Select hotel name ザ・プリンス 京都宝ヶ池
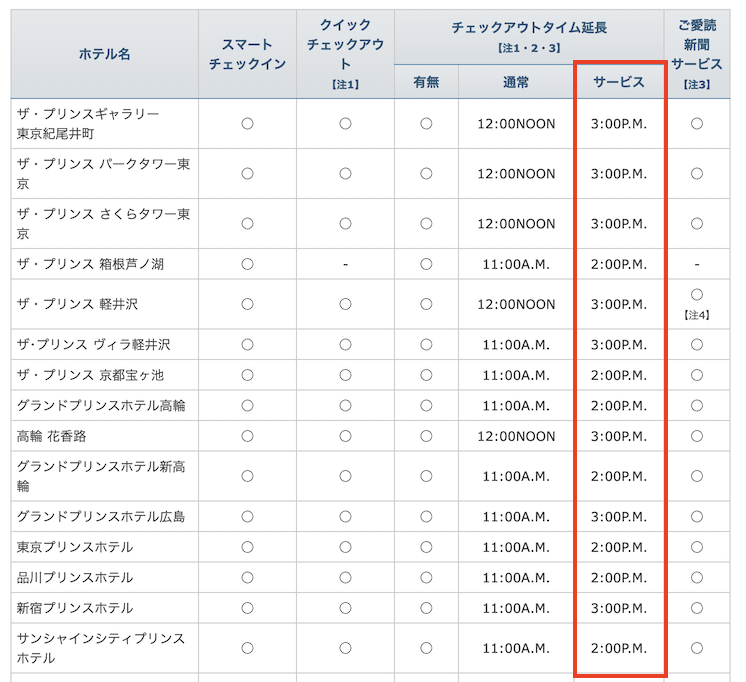The width and height of the screenshot is (746, 682). click(90, 375)
